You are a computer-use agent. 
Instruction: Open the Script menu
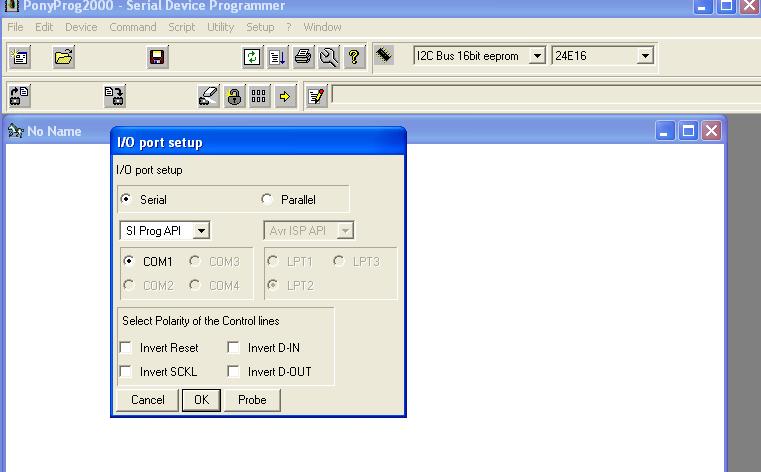coord(182,27)
